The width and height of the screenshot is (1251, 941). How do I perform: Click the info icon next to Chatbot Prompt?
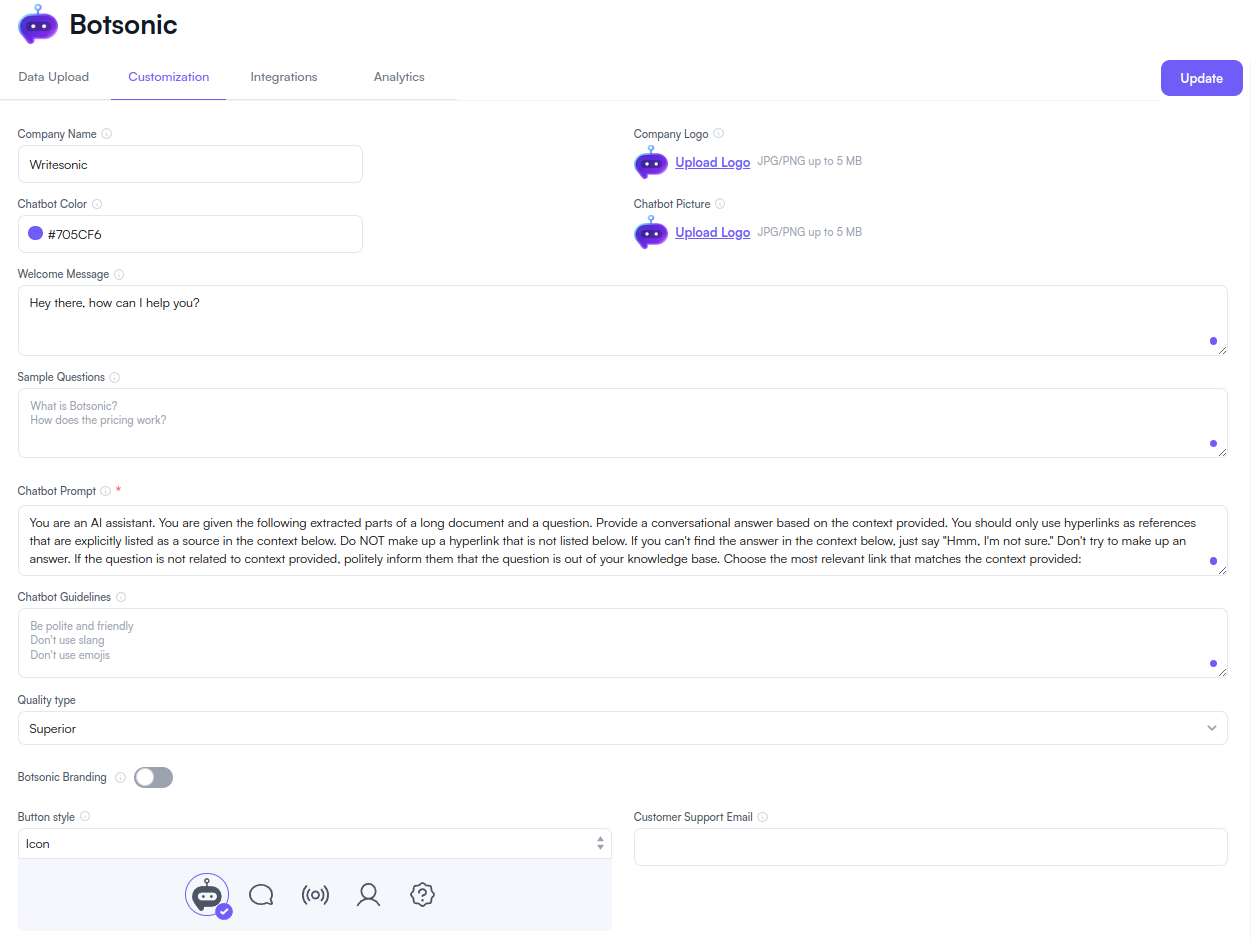[106, 492]
